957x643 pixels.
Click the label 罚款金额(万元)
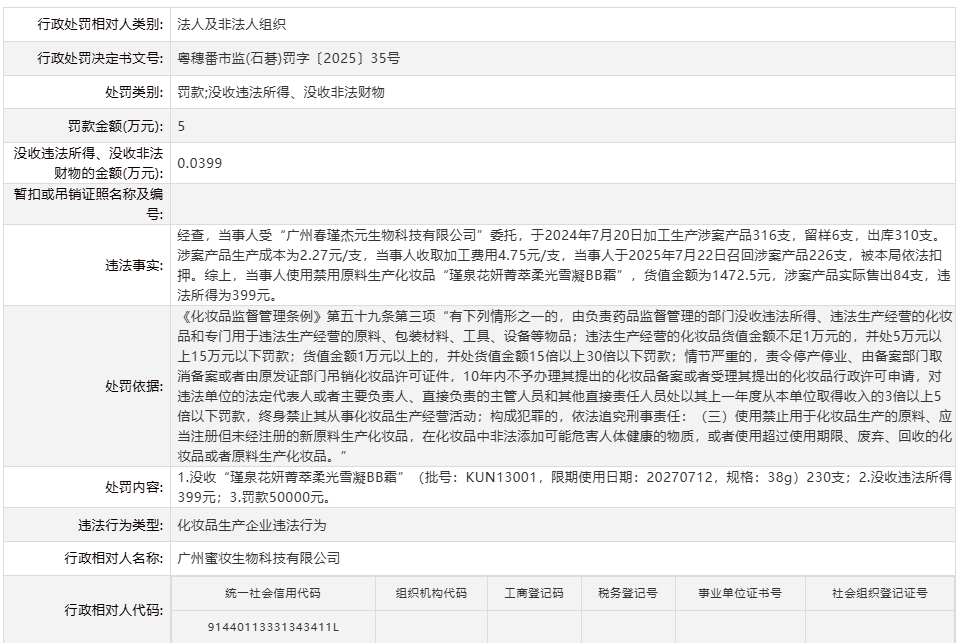pos(115,126)
